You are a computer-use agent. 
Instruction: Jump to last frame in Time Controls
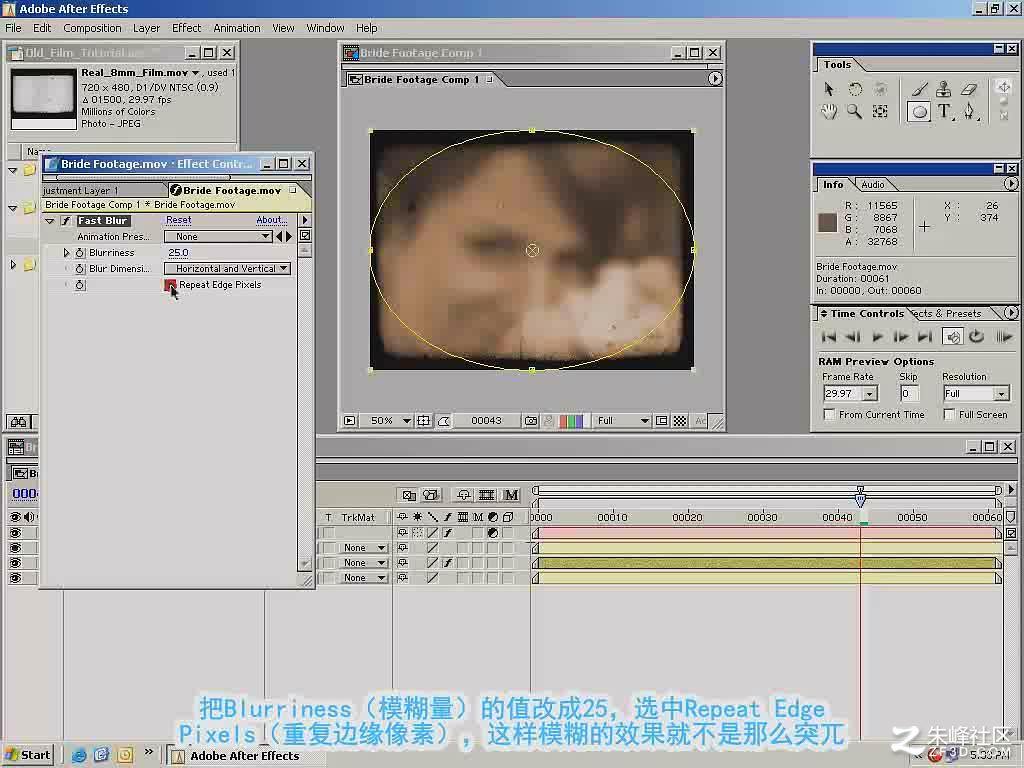point(925,337)
